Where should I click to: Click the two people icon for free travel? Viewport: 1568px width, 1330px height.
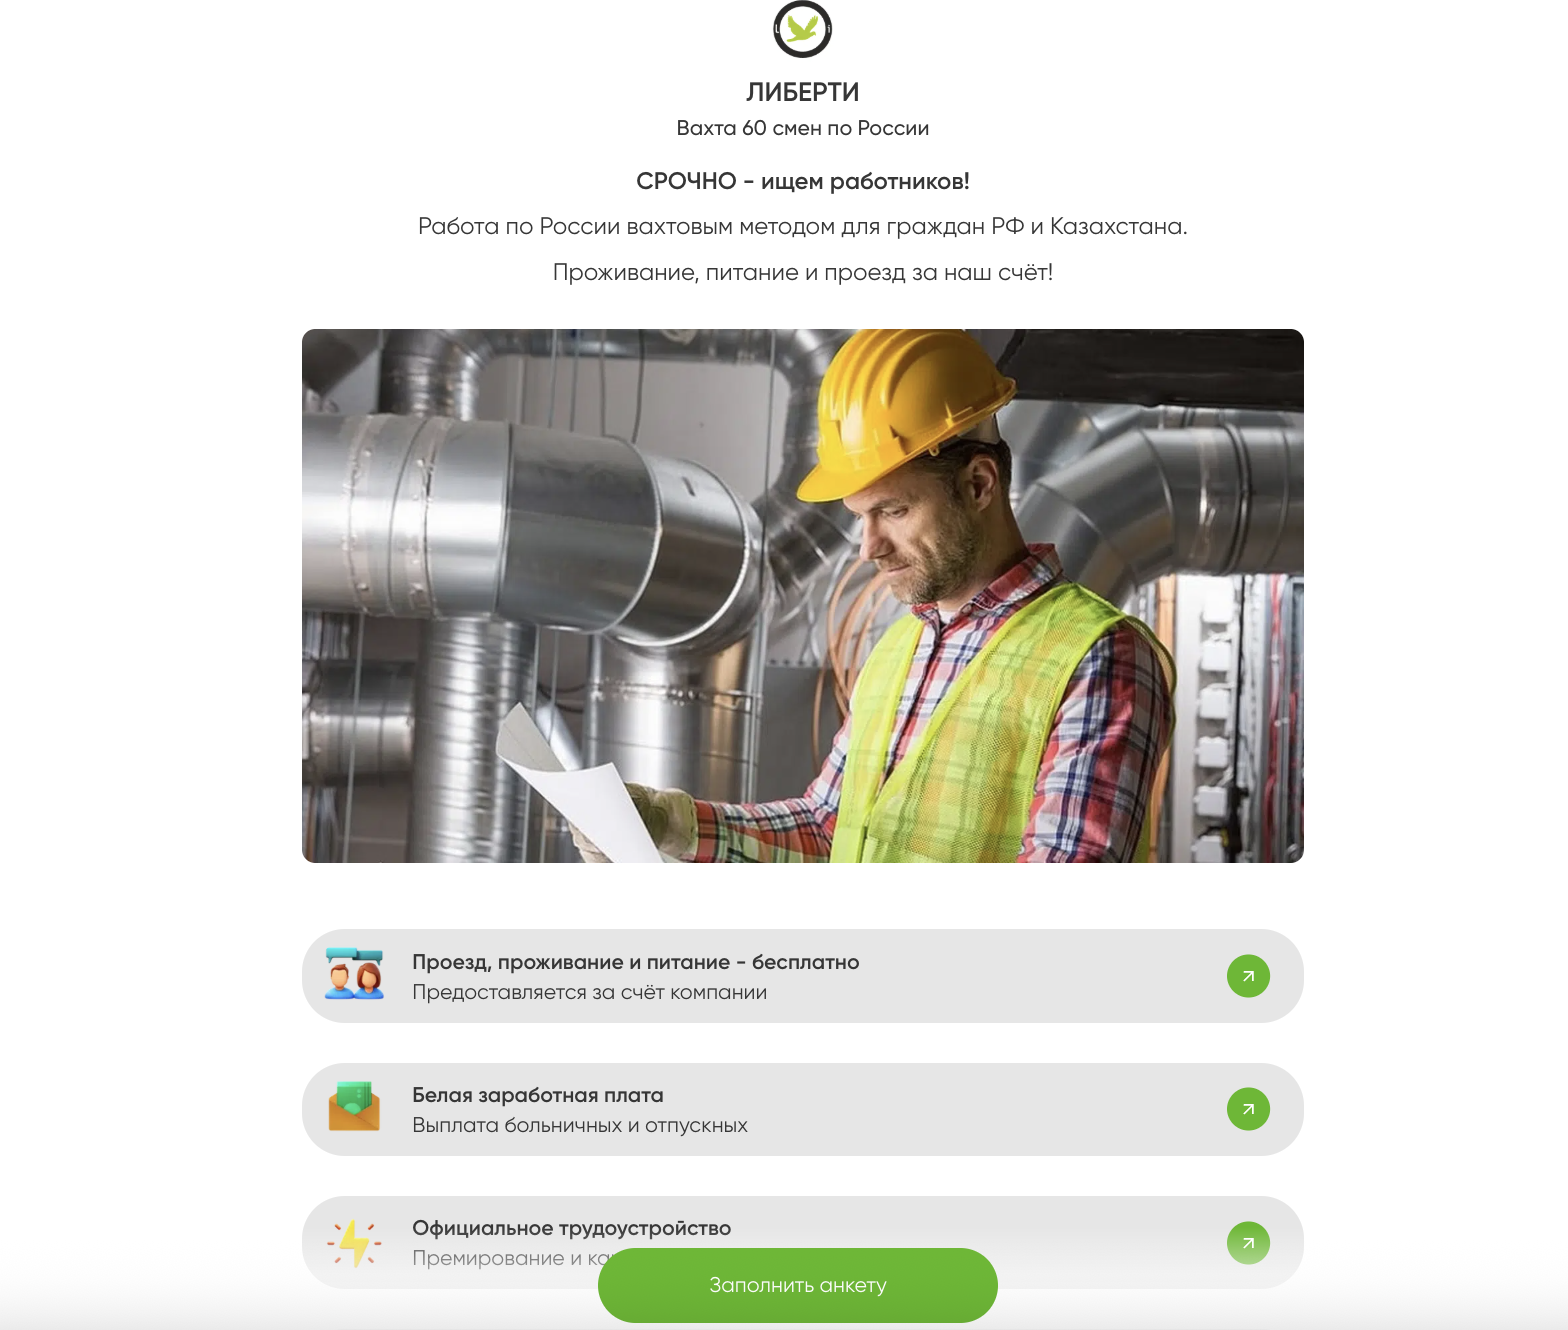354,974
